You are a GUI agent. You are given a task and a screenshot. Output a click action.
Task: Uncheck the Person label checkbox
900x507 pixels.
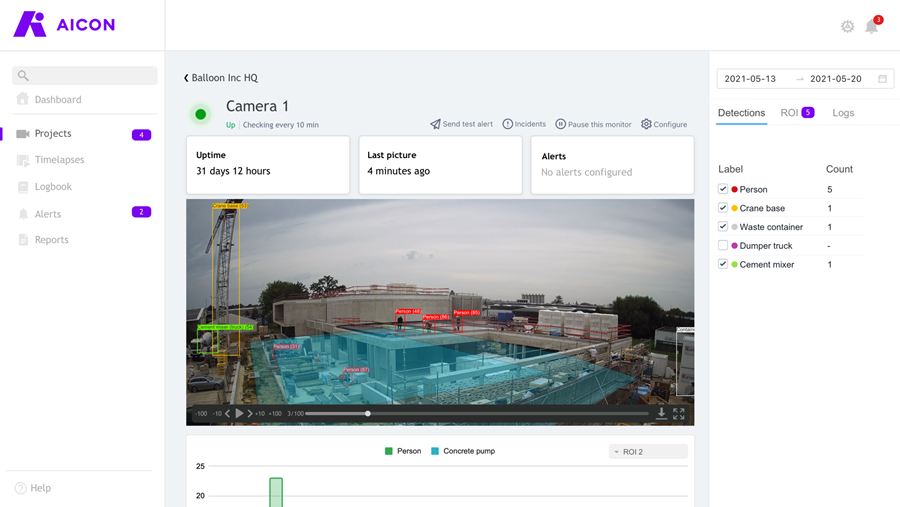[x=723, y=189]
